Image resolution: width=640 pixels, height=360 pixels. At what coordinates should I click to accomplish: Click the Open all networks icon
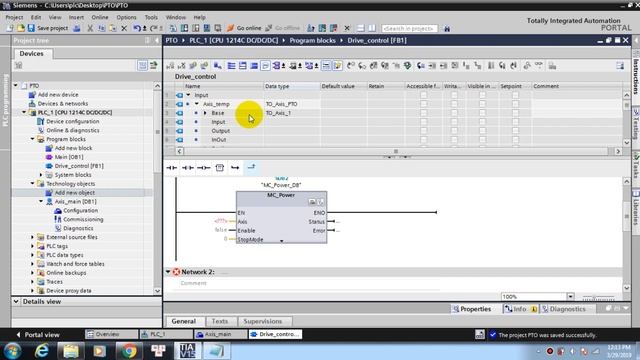point(231,66)
